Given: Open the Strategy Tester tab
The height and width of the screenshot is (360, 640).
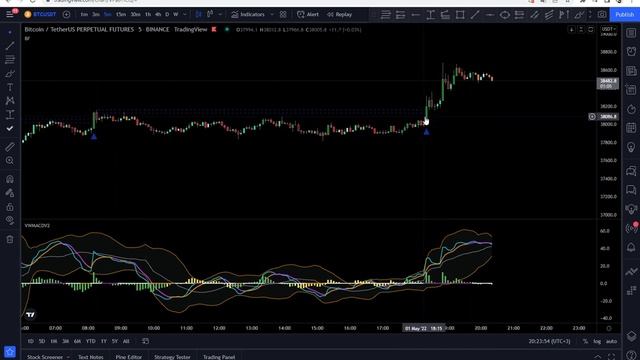Looking at the screenshot, I should pyautogui.click(x=172, y=357).
